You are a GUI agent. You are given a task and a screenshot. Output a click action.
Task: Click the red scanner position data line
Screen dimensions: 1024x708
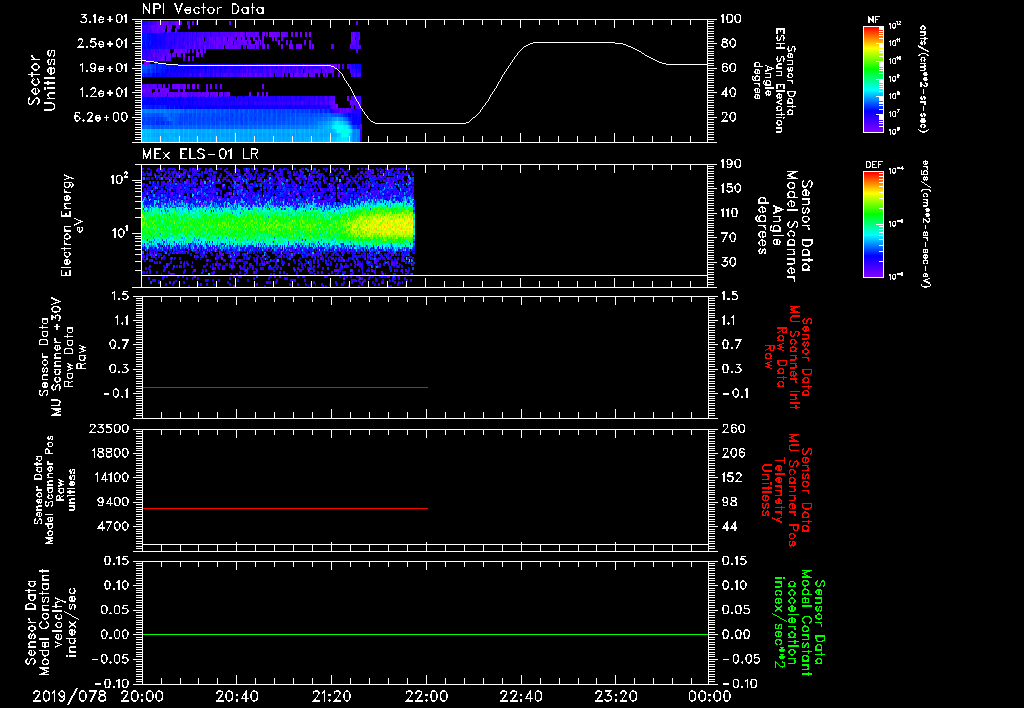285,508
